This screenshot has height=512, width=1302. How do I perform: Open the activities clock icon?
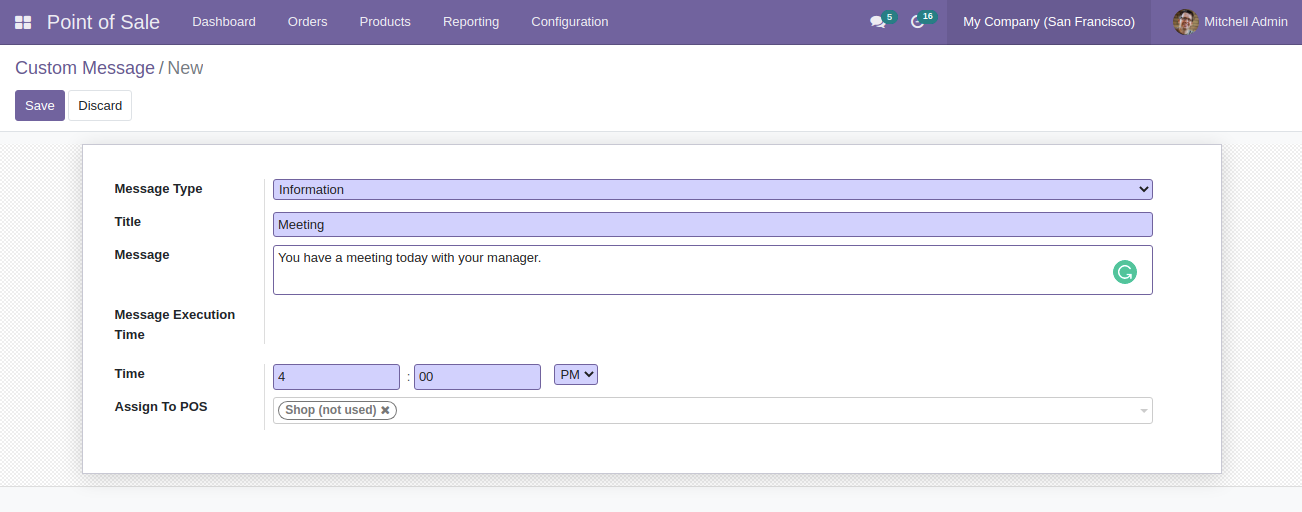tap(917, 22)
